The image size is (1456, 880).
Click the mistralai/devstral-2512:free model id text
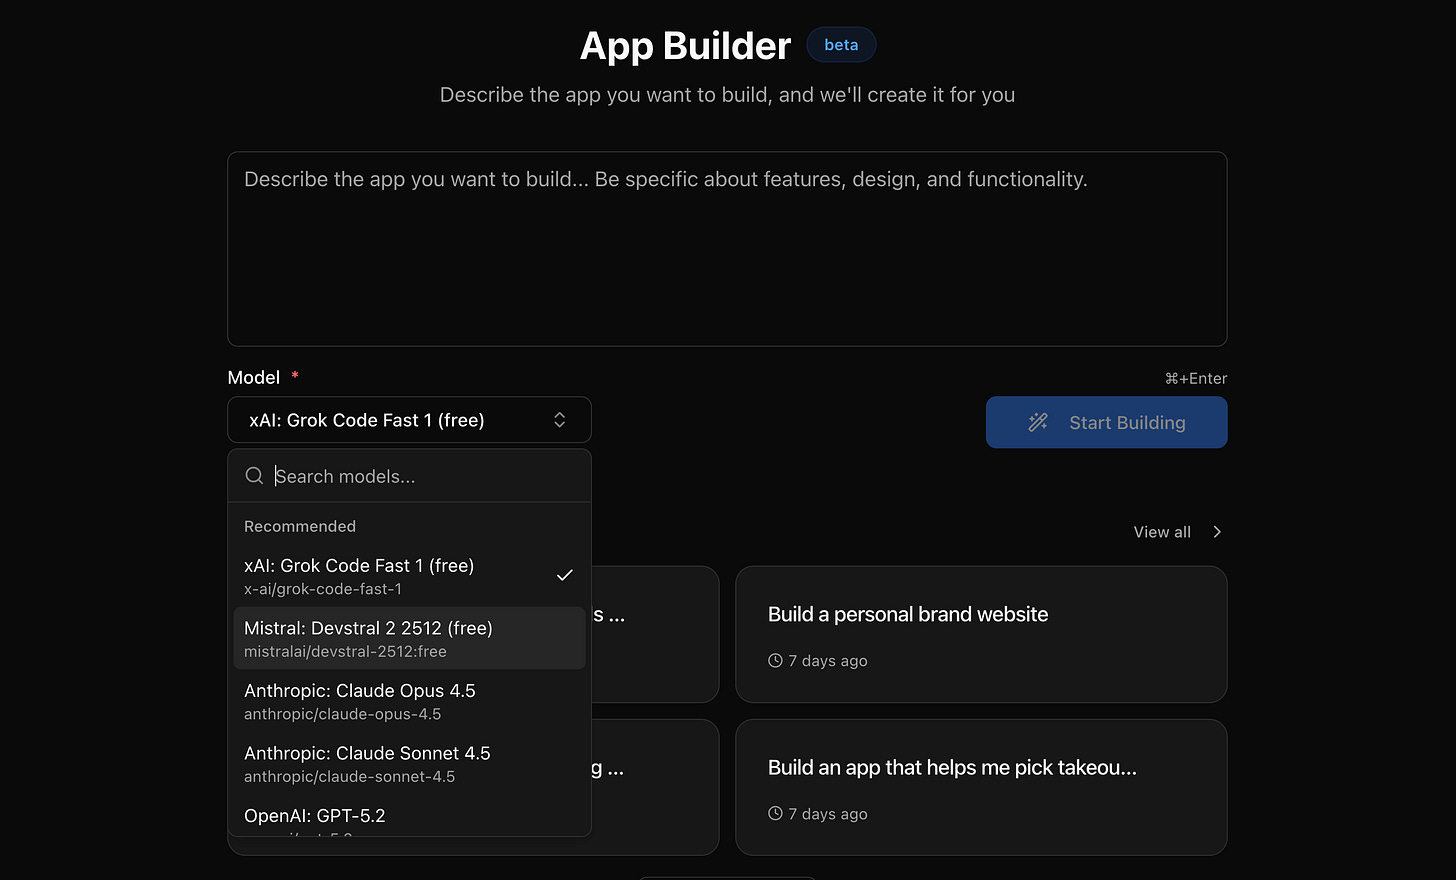coord(345,651)
